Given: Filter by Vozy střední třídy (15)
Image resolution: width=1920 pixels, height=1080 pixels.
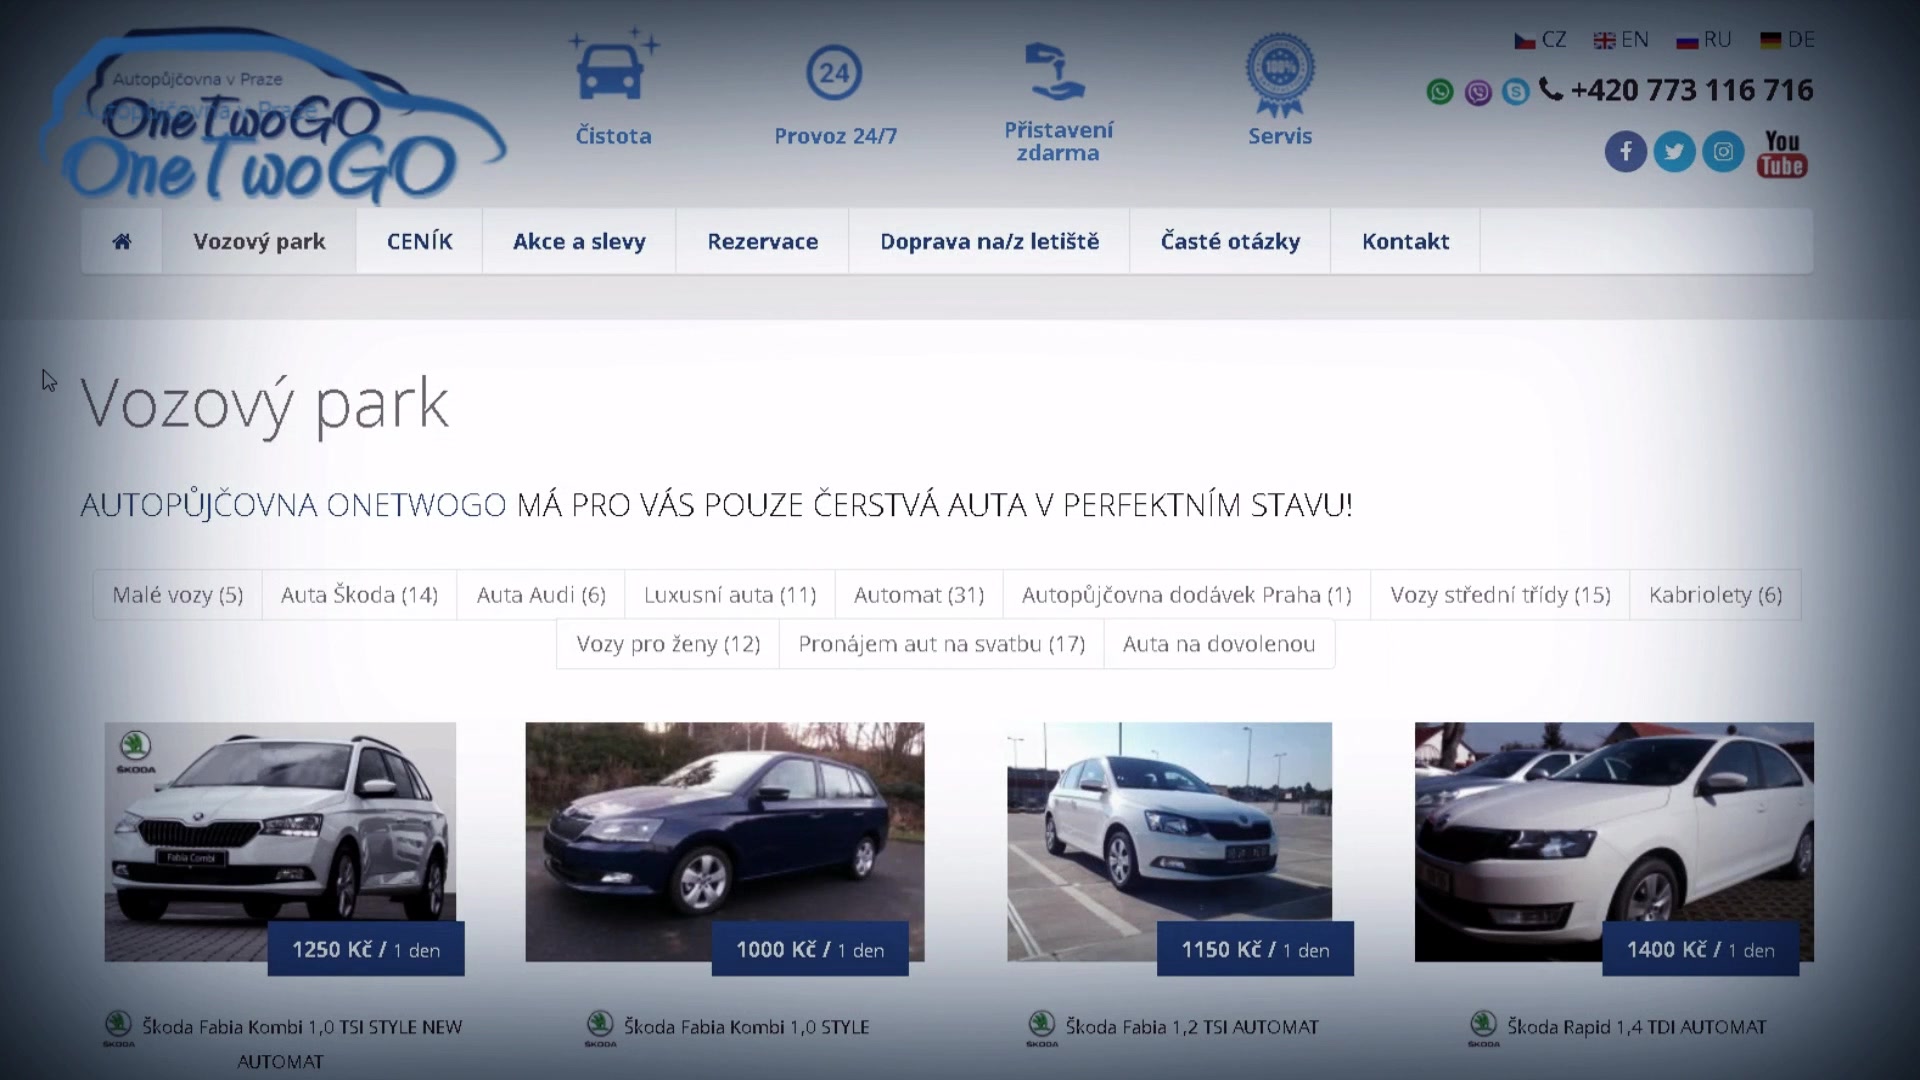Looking at the screenshot, I should coord(1500,595).
